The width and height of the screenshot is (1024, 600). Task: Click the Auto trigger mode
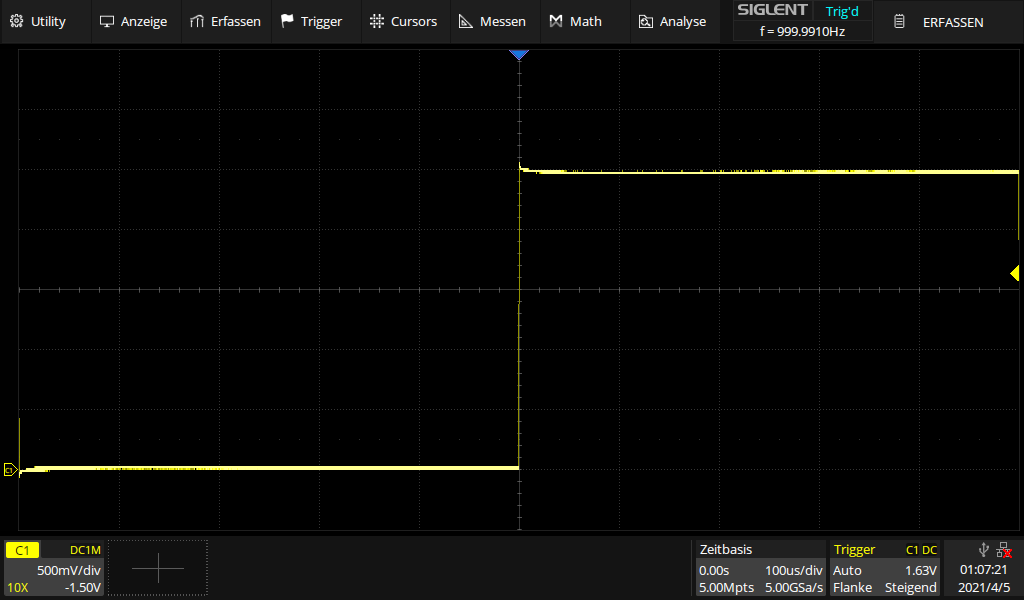tap(847, 570)
